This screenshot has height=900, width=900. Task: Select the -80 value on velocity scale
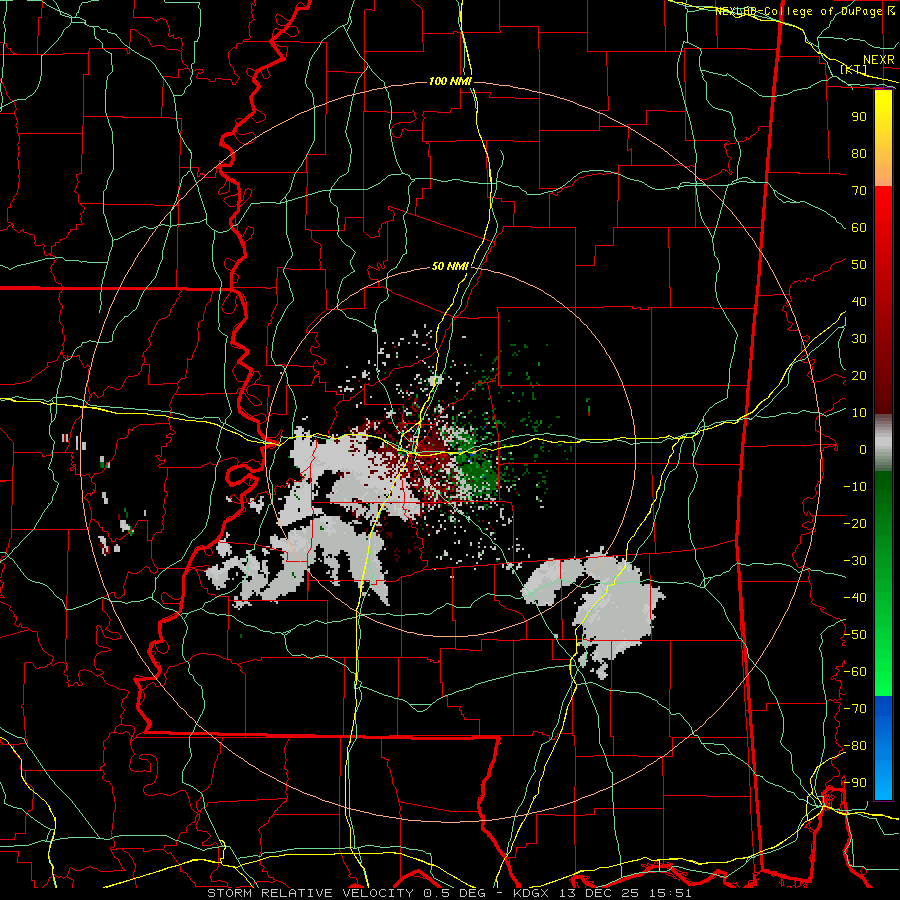[x=855, y=746]
